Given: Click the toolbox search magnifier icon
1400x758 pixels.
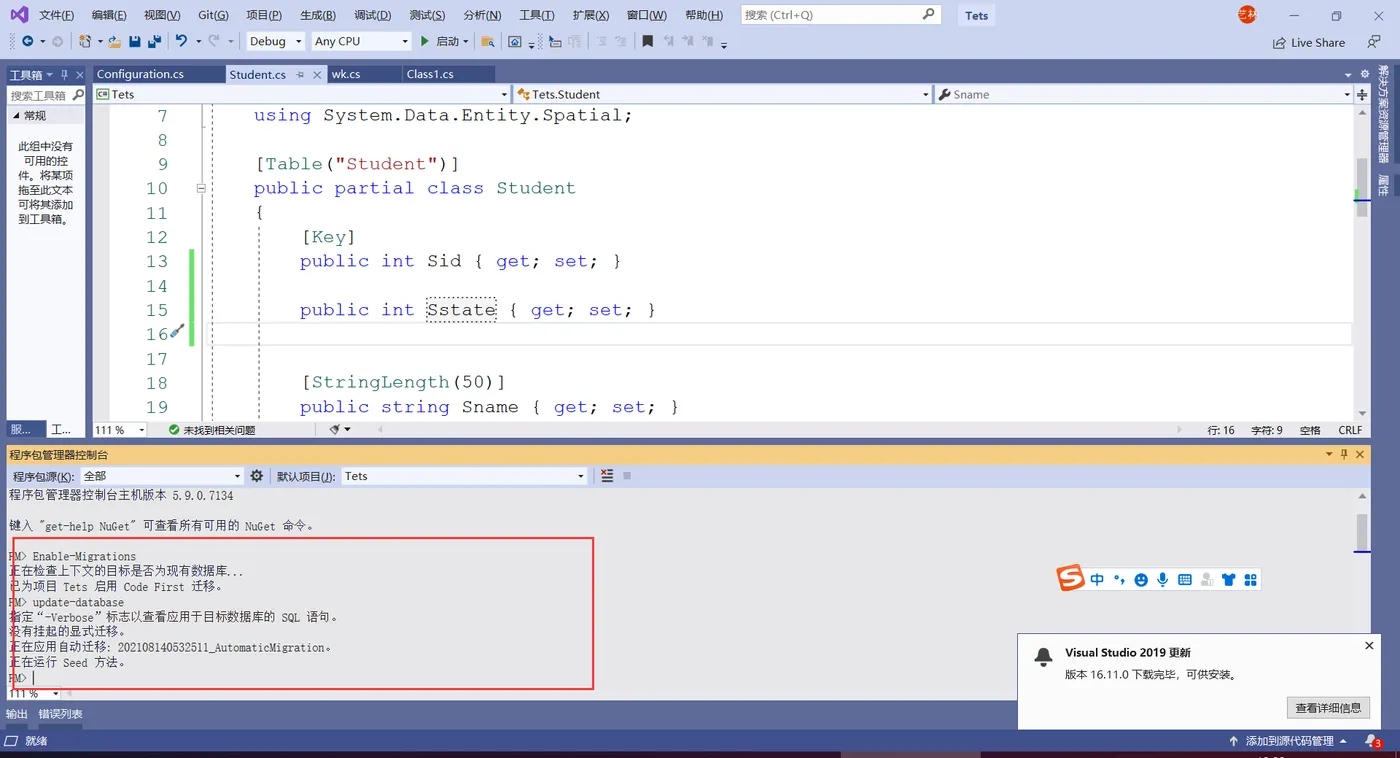Looking at the screenshot, I should 79,95.
